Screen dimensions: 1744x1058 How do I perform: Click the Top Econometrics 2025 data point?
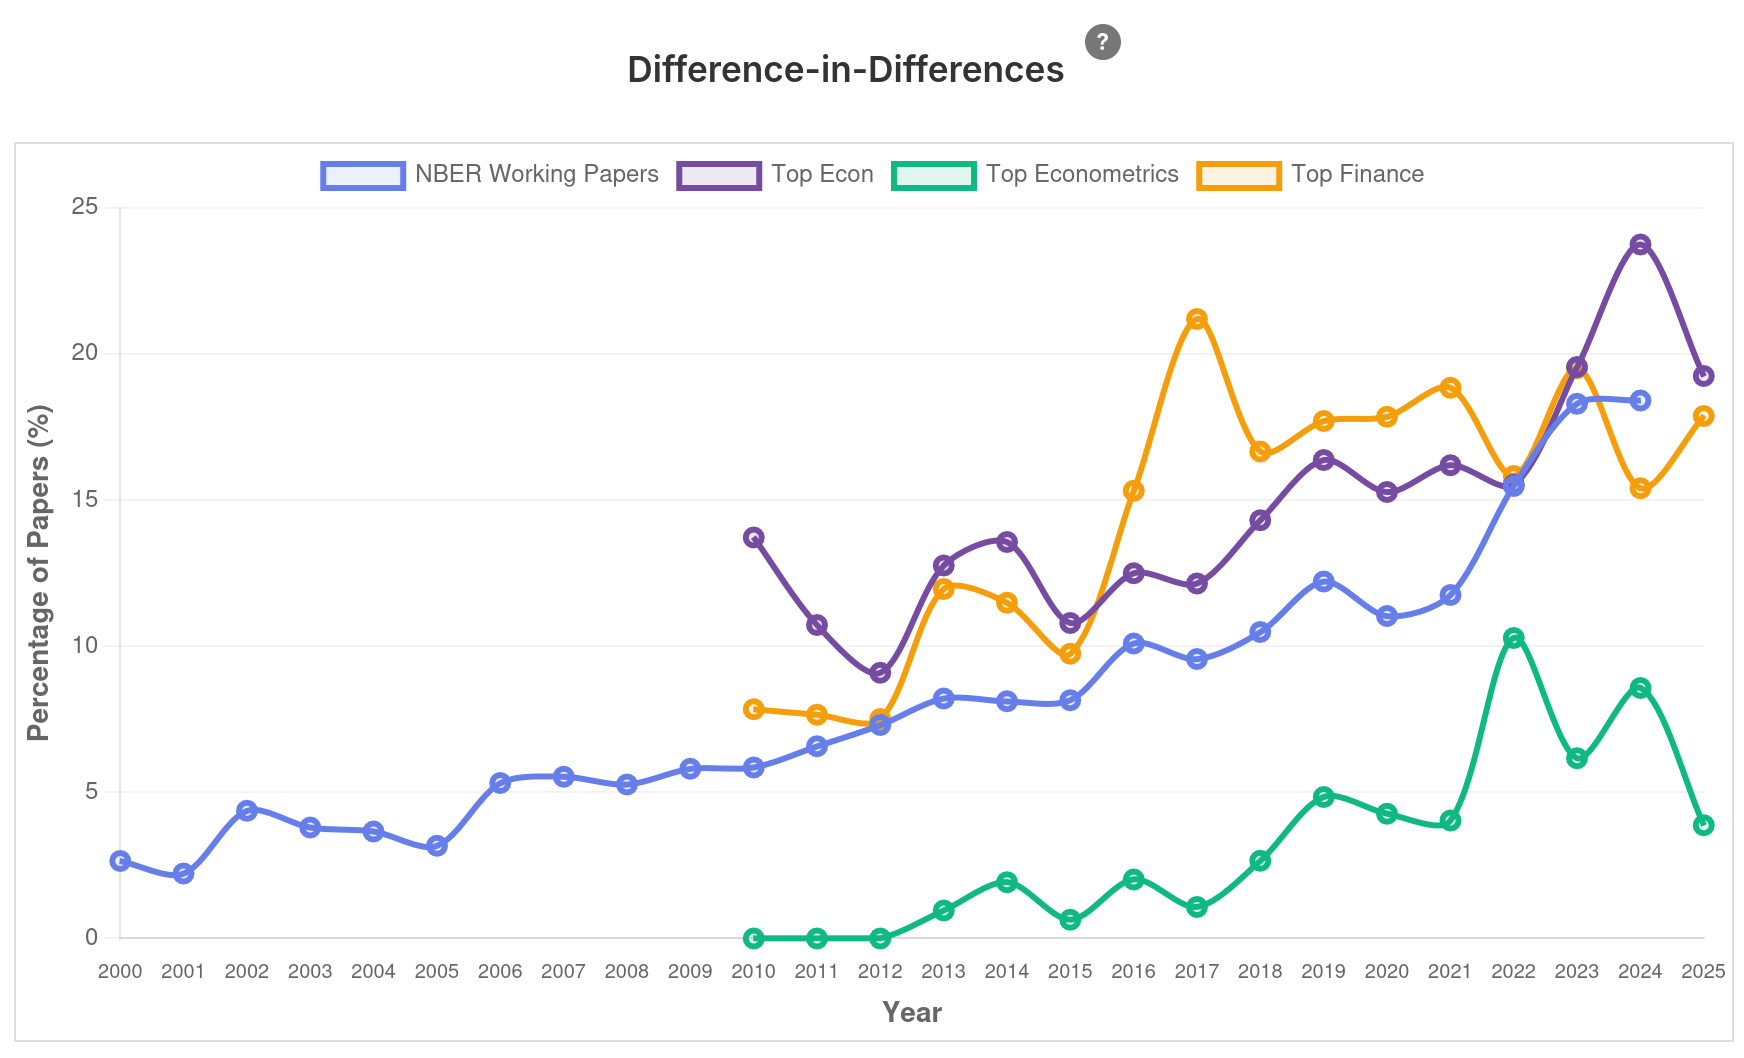1704,825
